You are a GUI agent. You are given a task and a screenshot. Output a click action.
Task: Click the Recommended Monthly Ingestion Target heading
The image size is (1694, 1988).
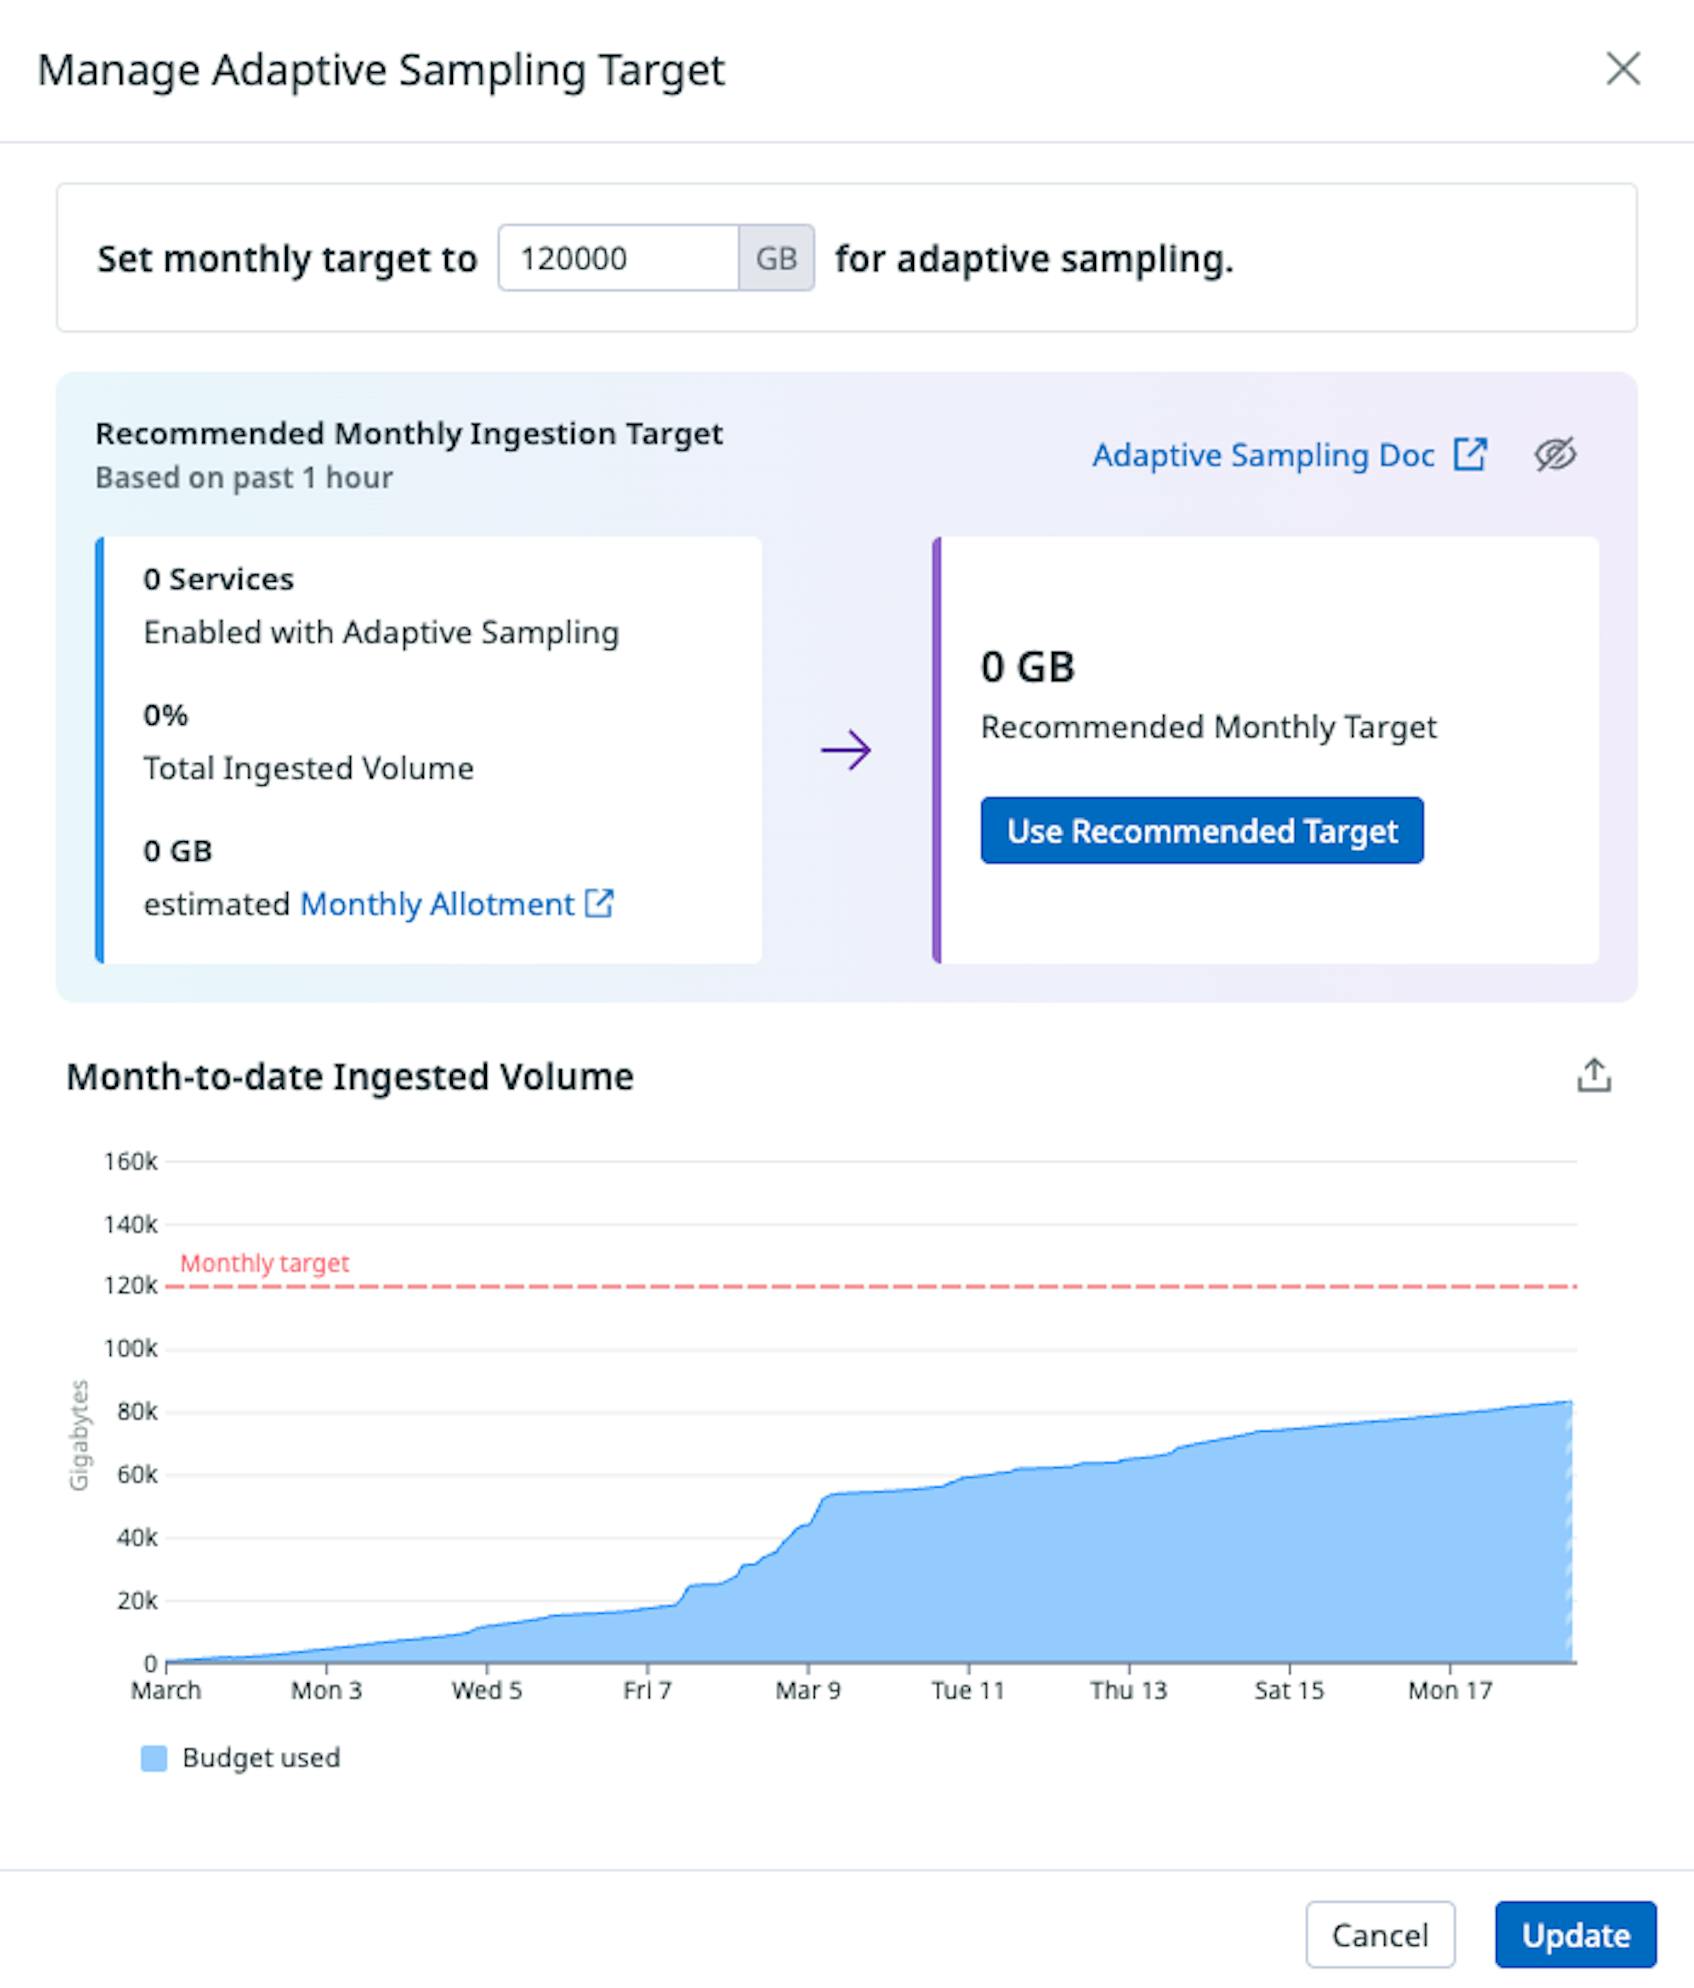pos(408,433)
